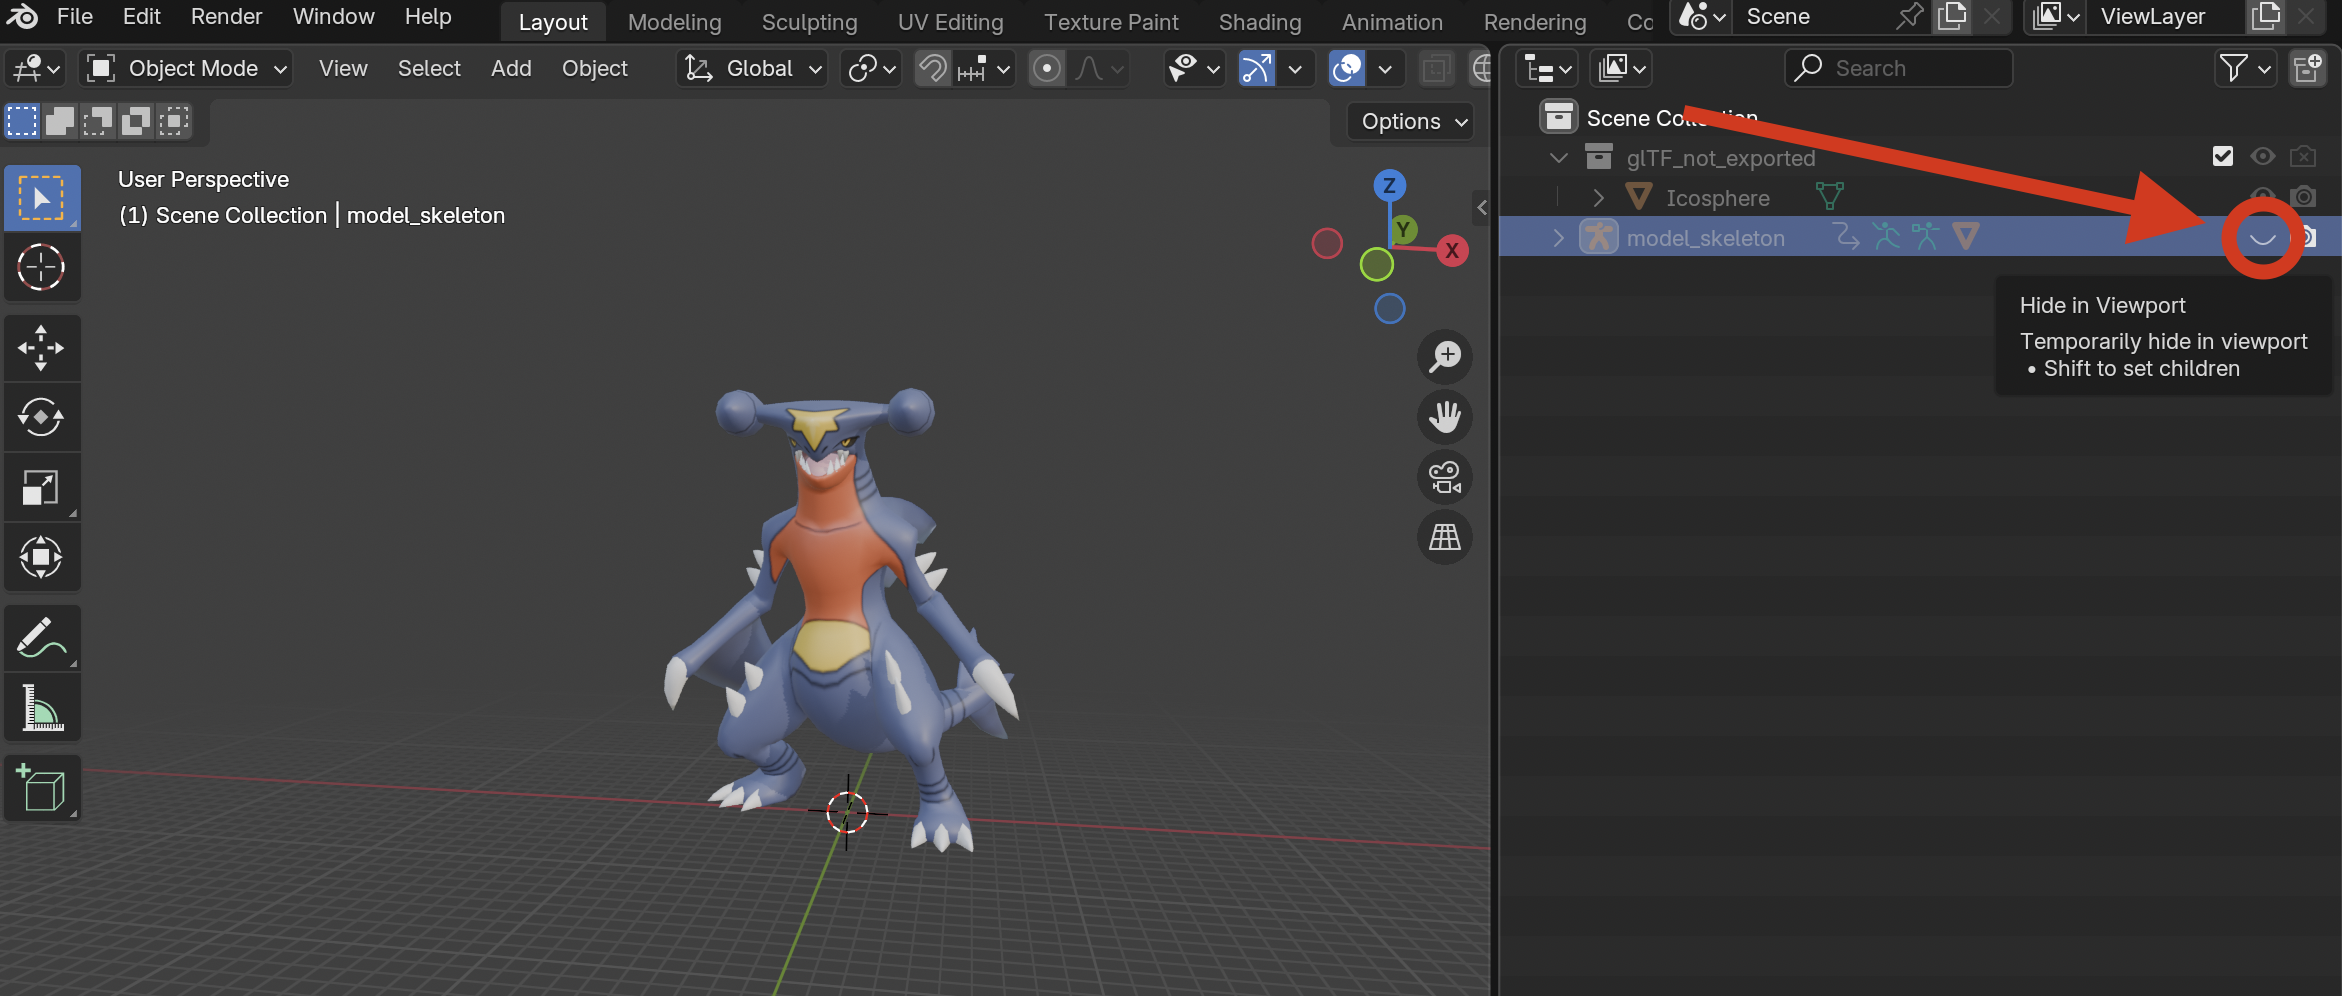Hide glTF_not_exported in viewport via eye

(2262, 157)
